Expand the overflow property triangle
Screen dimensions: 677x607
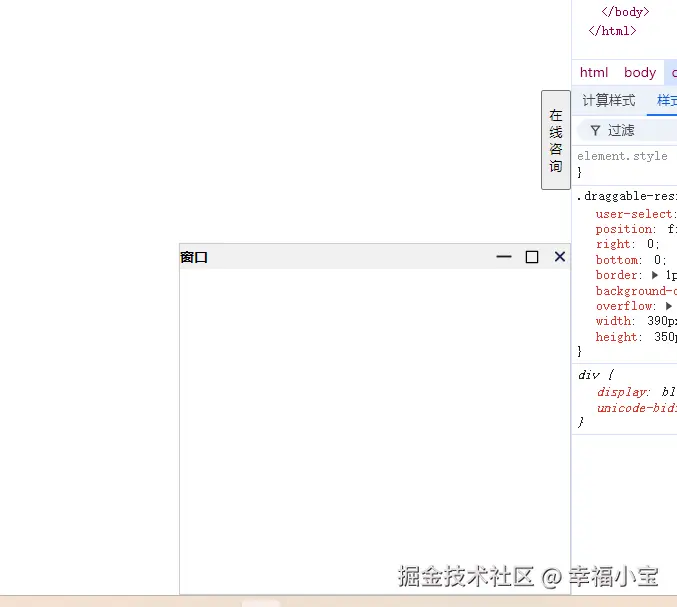click(x=669, y=306)
